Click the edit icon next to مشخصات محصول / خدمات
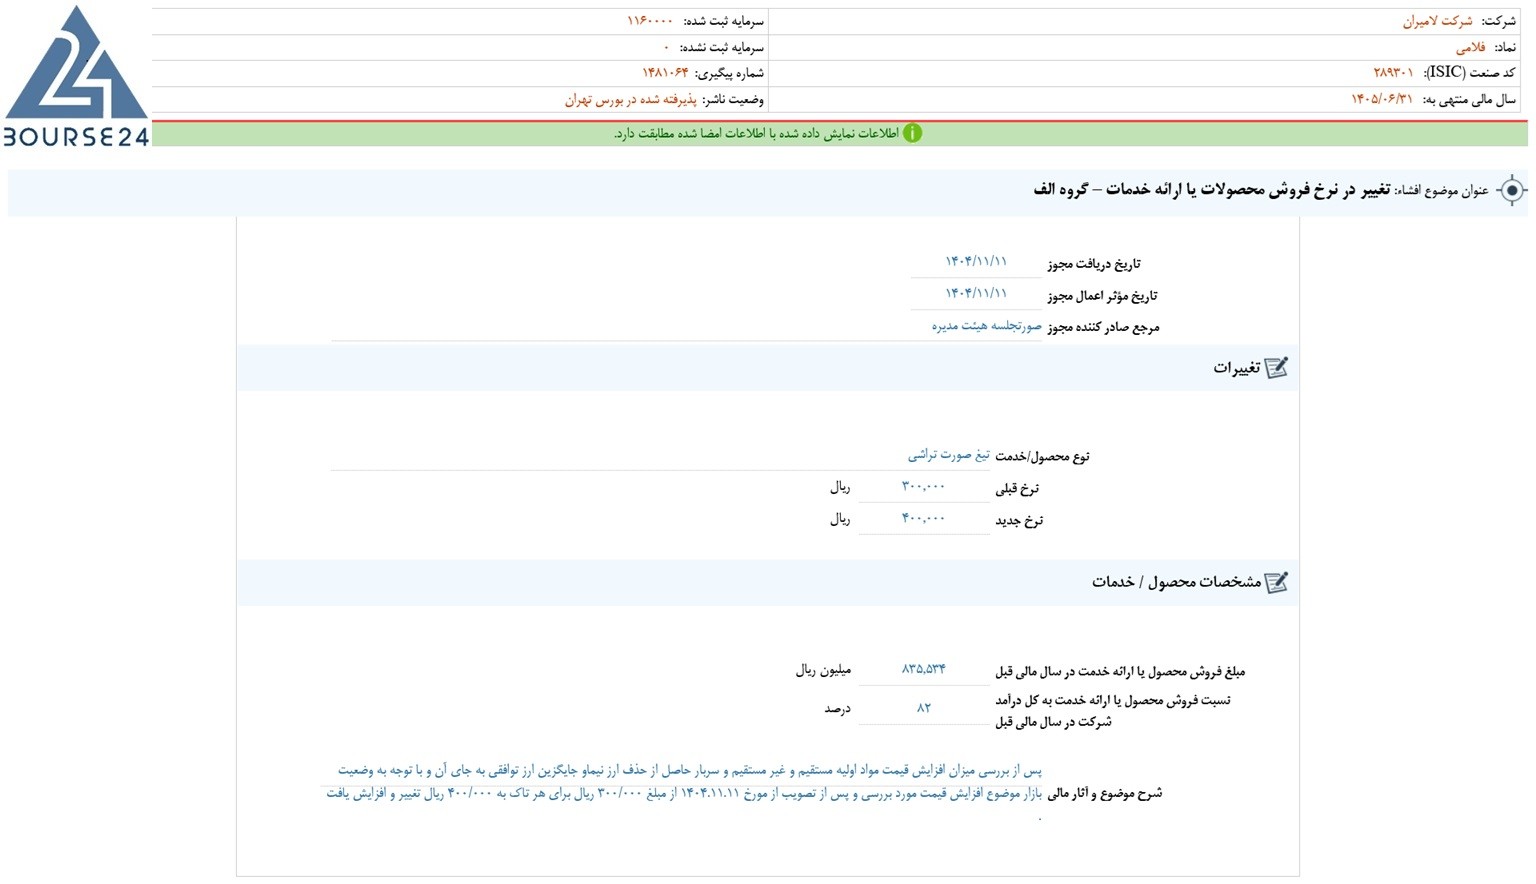 point(1276,582)
